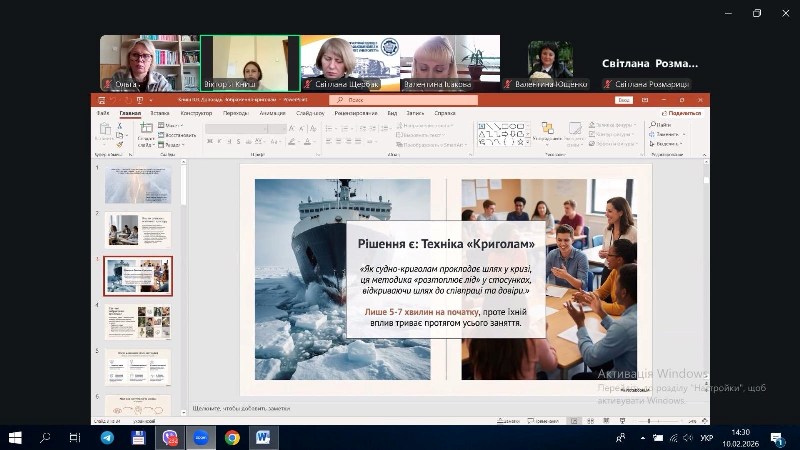Open Zoom app in the taskbar
This screenshot has width=800, height=450.
point(201,438)
